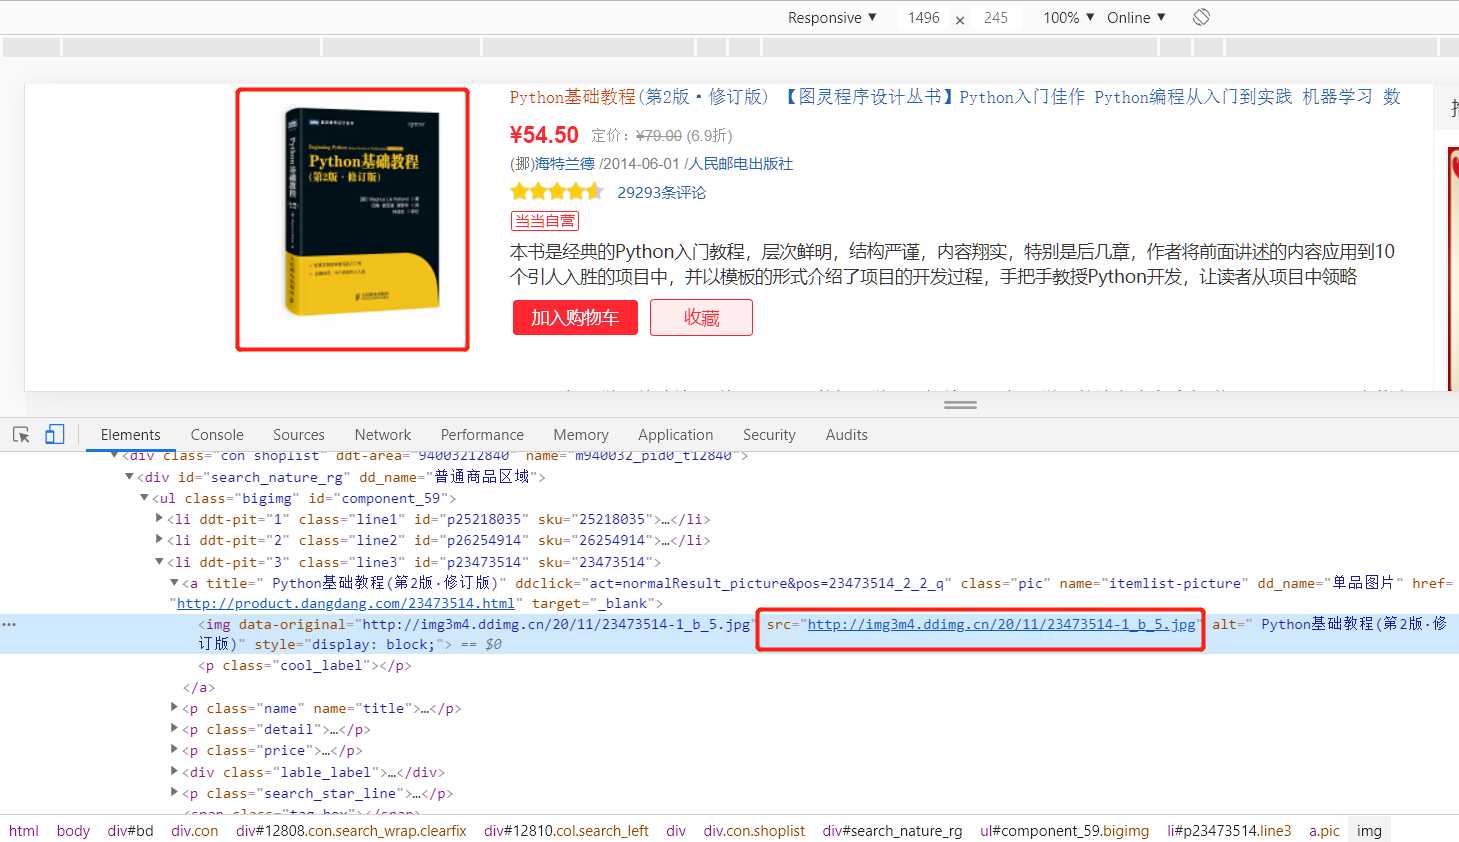This screenshot has height=842, width=1459.
Task: Collapse the div#search_nature_rg node
Action: [129, 477]
